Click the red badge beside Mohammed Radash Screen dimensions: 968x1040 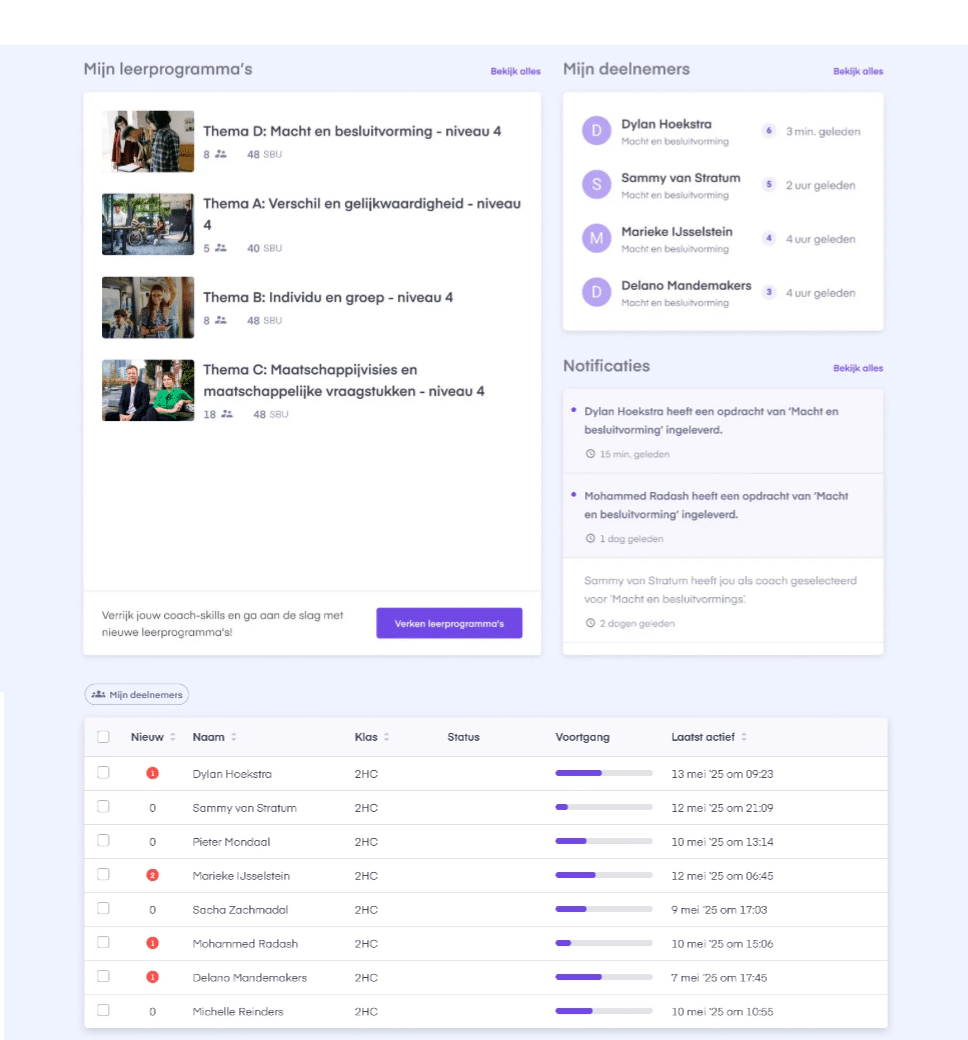pos(153,943)
